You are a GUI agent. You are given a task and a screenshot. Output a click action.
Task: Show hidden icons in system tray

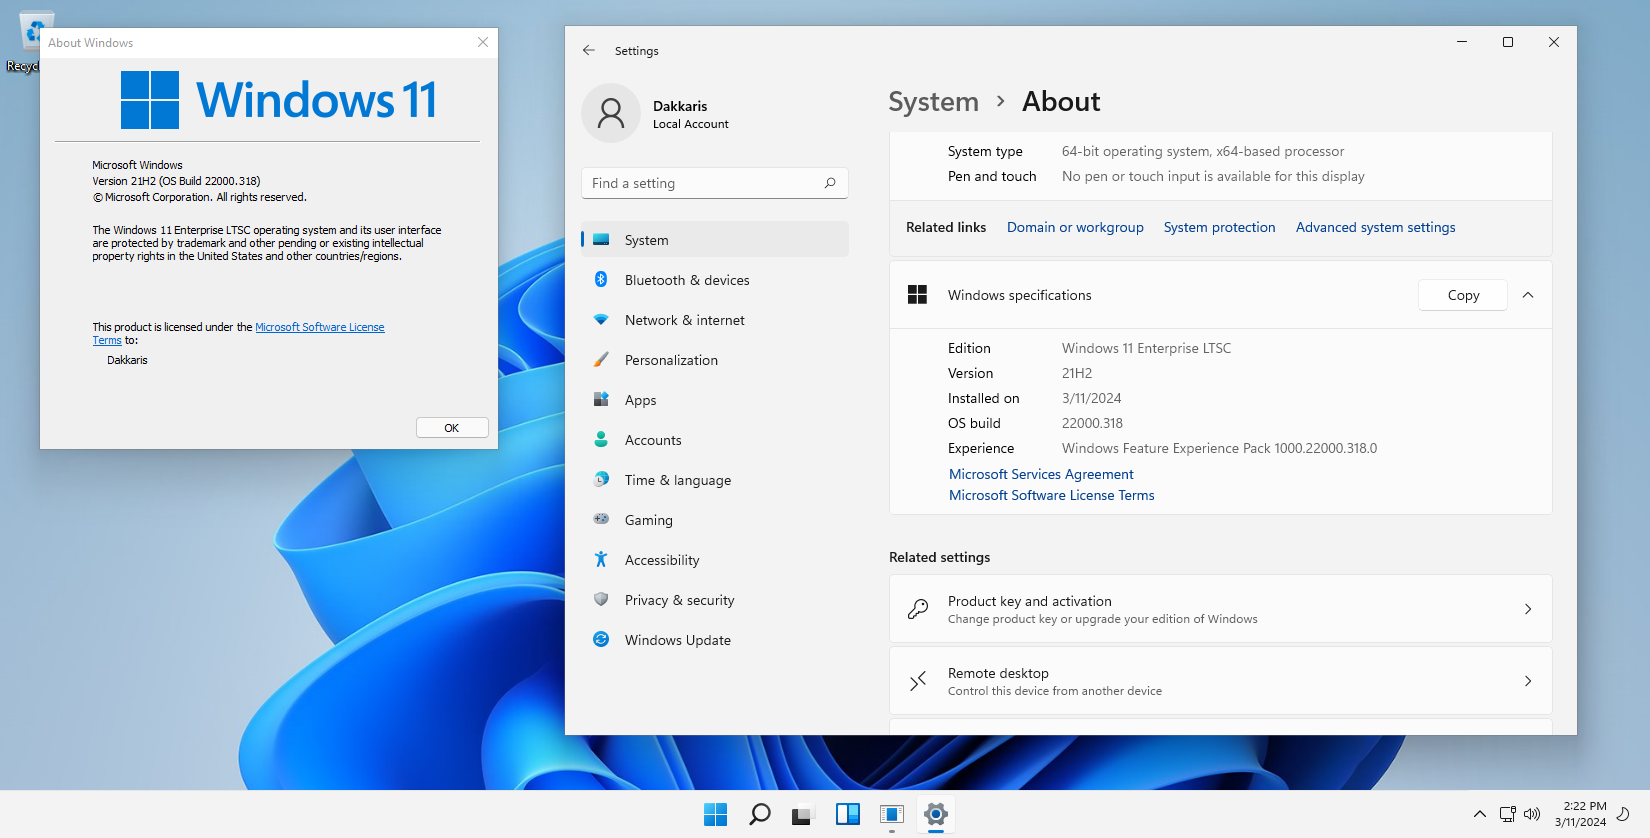coord(1479,814)
